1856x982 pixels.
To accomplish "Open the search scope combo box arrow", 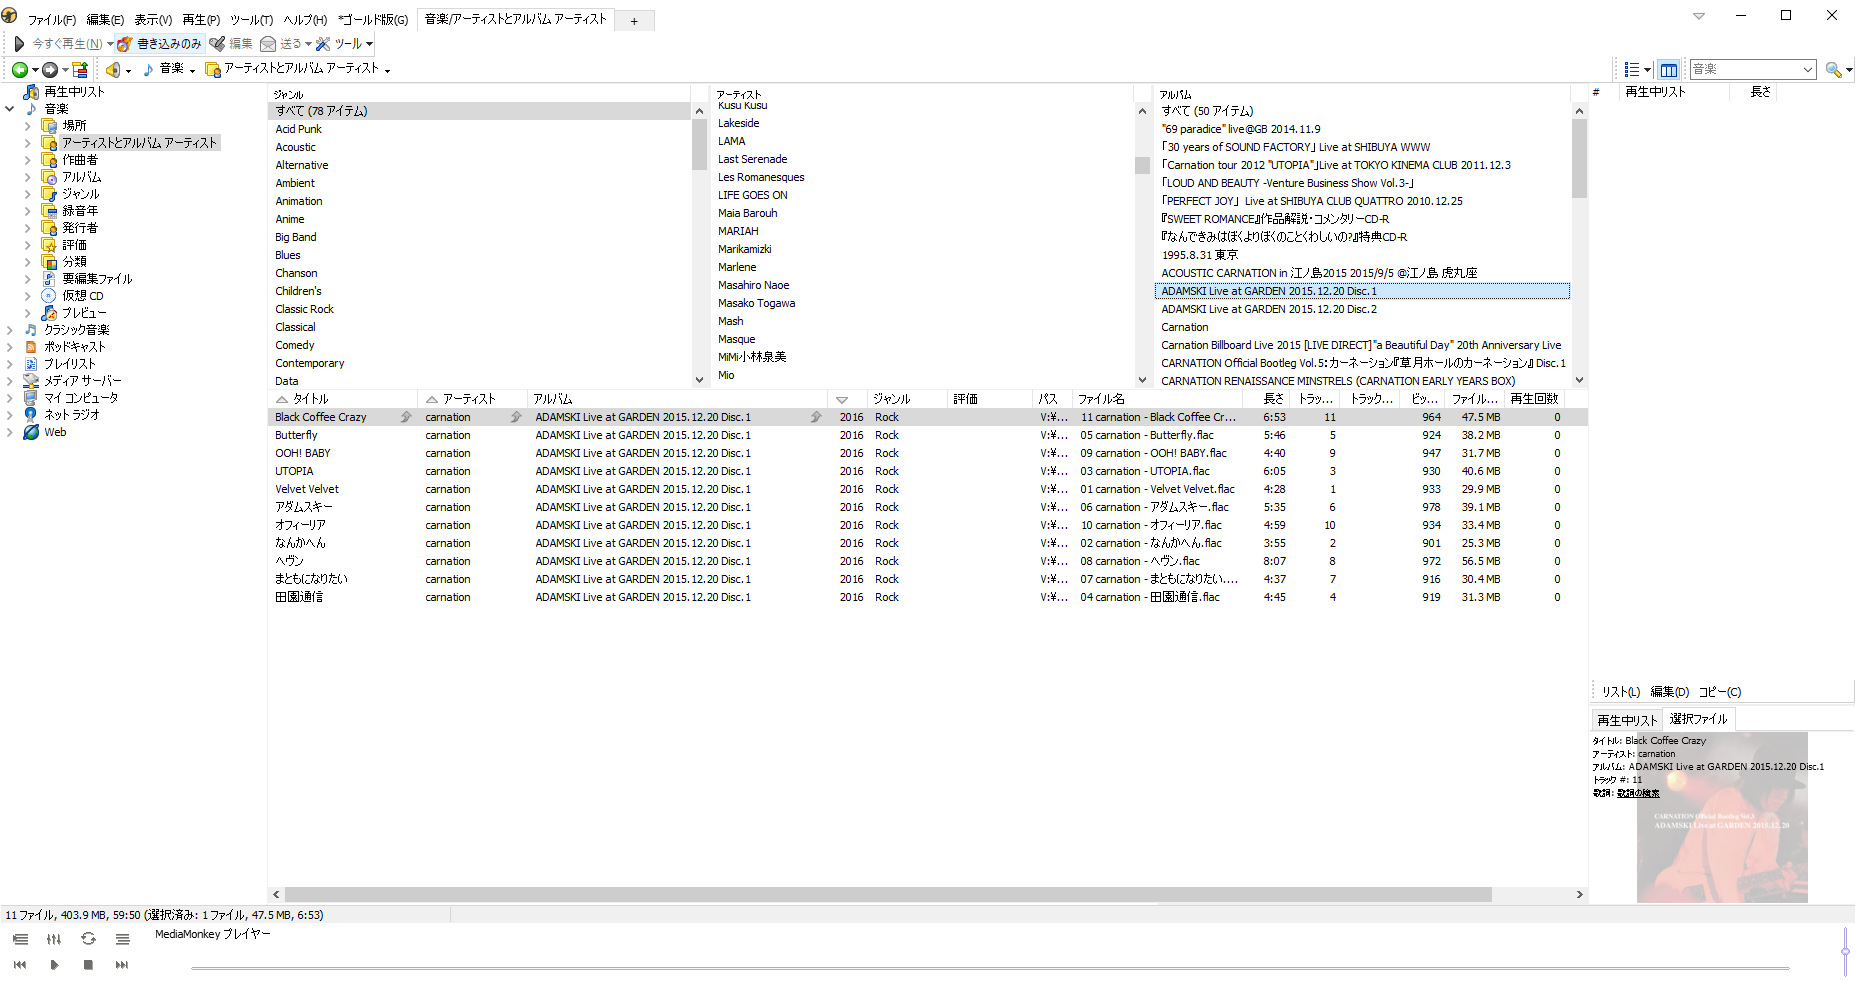I will [1807, 69].
